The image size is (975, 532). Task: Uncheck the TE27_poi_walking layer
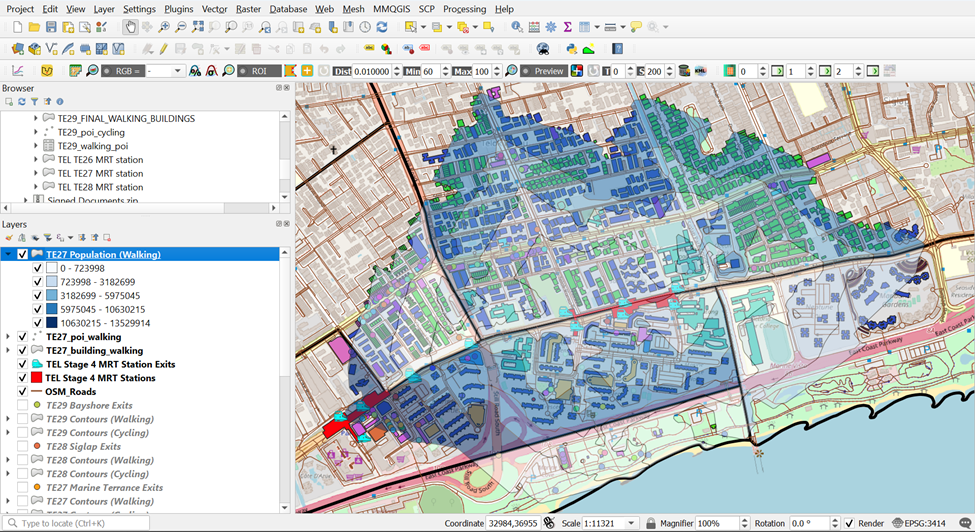23,337
